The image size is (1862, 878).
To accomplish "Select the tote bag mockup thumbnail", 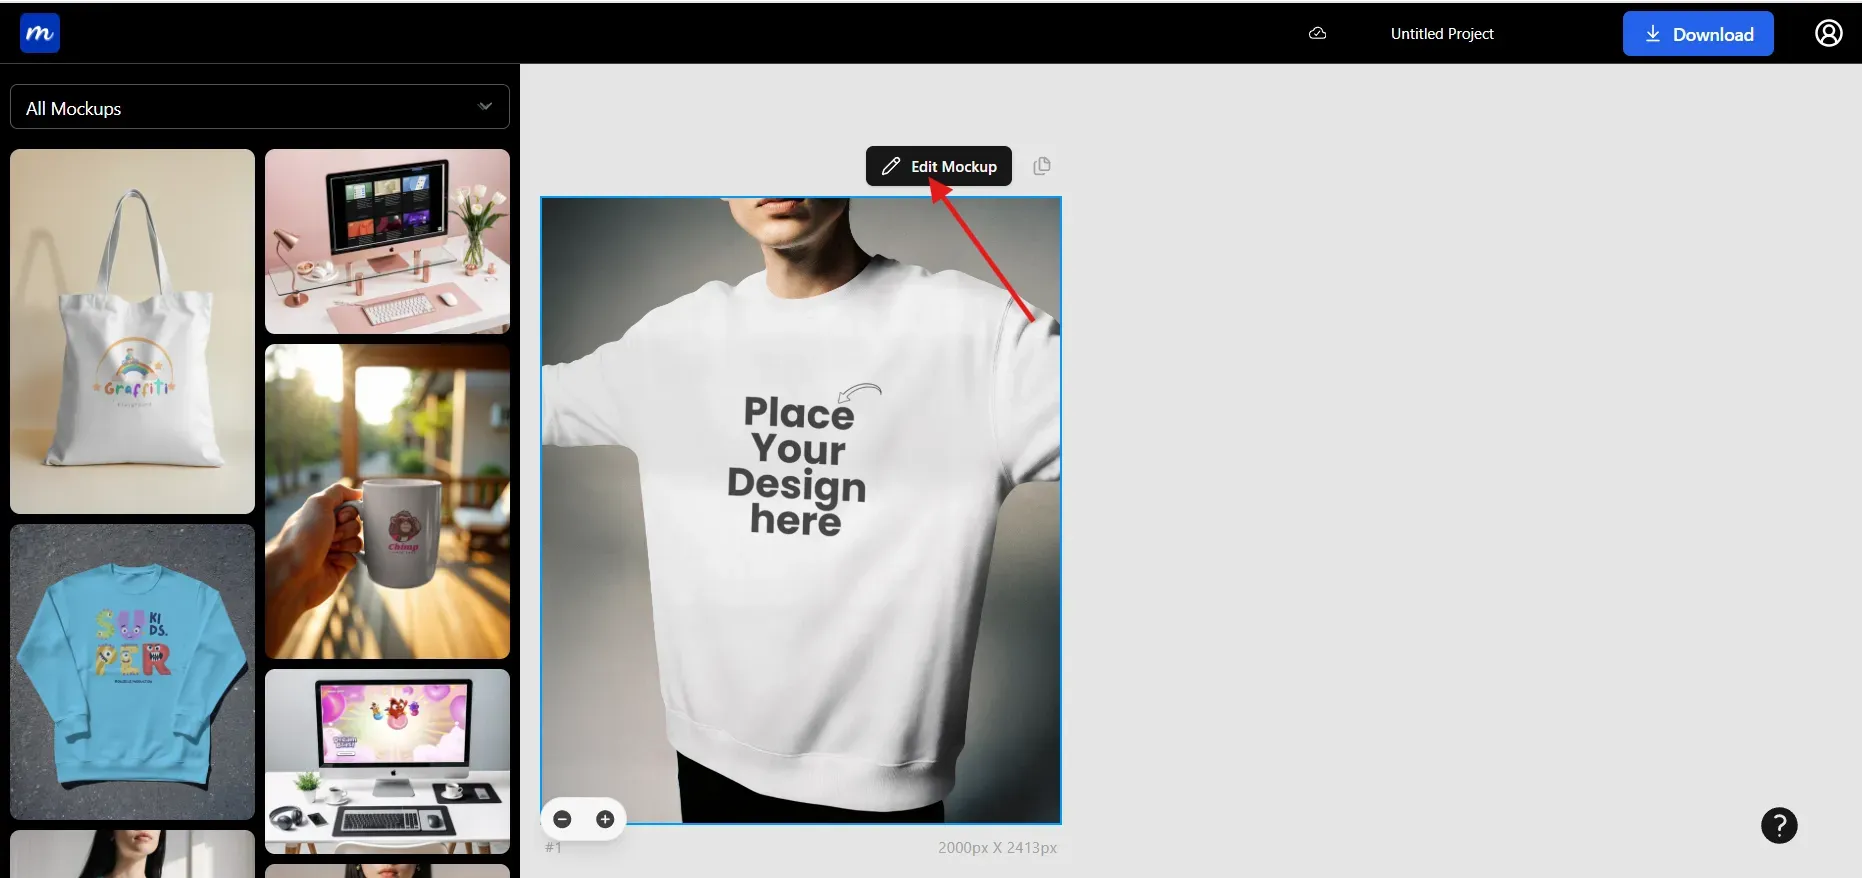I will coord(132,331).
